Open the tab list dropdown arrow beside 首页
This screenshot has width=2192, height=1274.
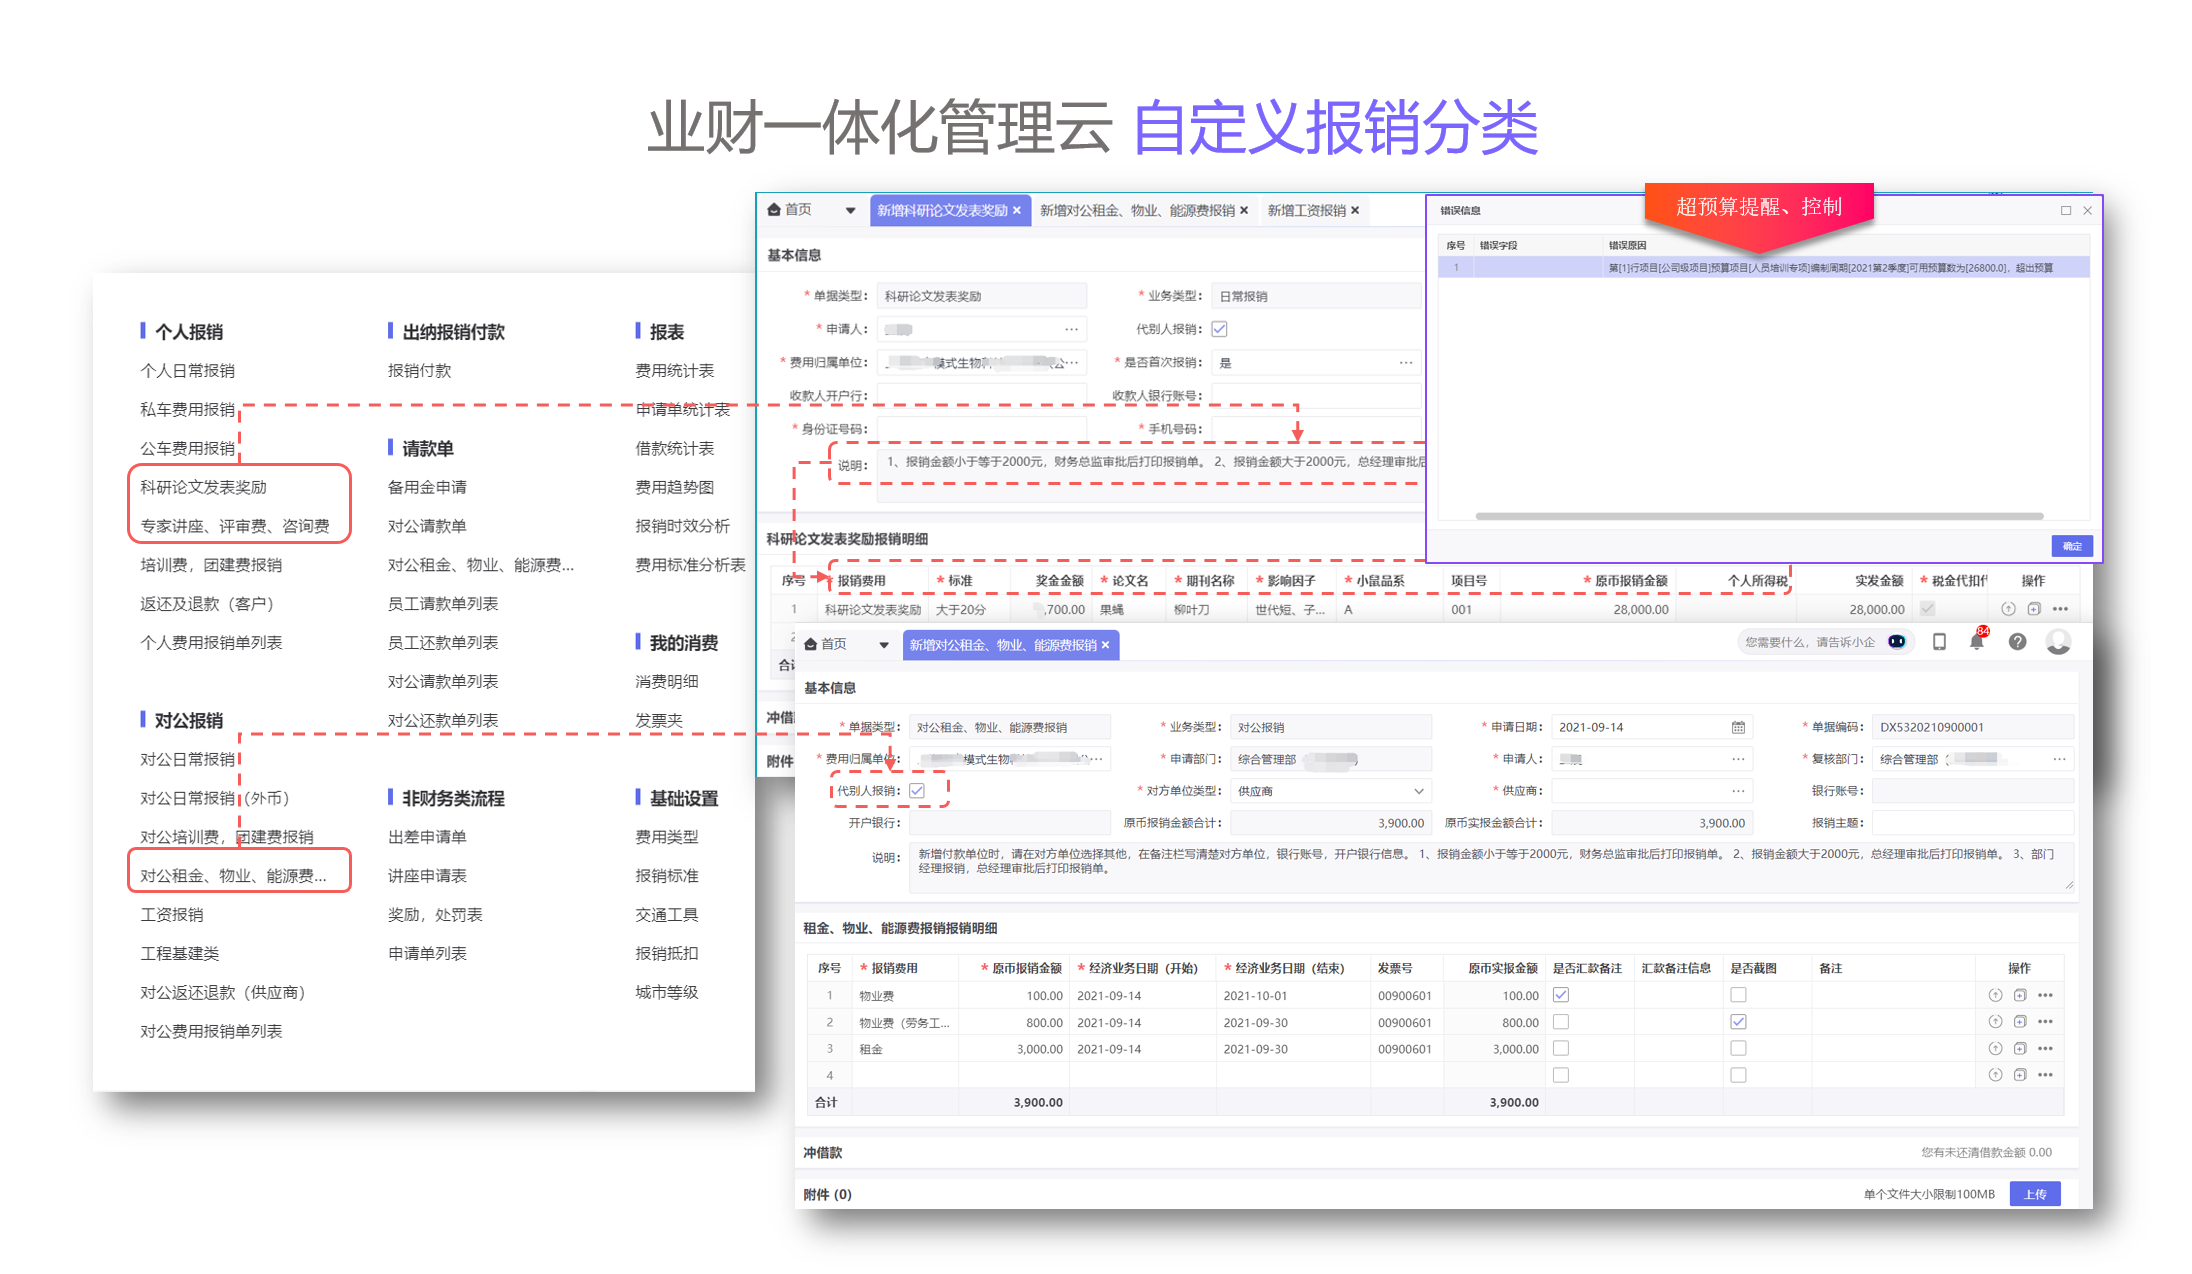[883, 645]
